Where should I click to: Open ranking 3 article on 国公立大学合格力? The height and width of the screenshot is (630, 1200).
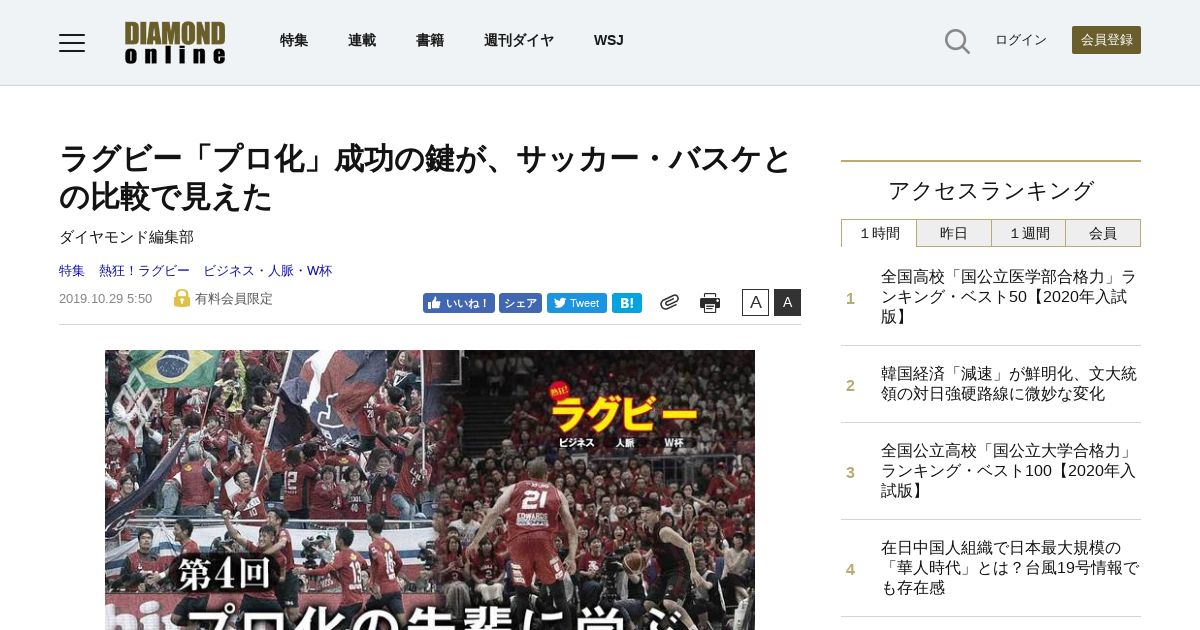[1009, 471]
